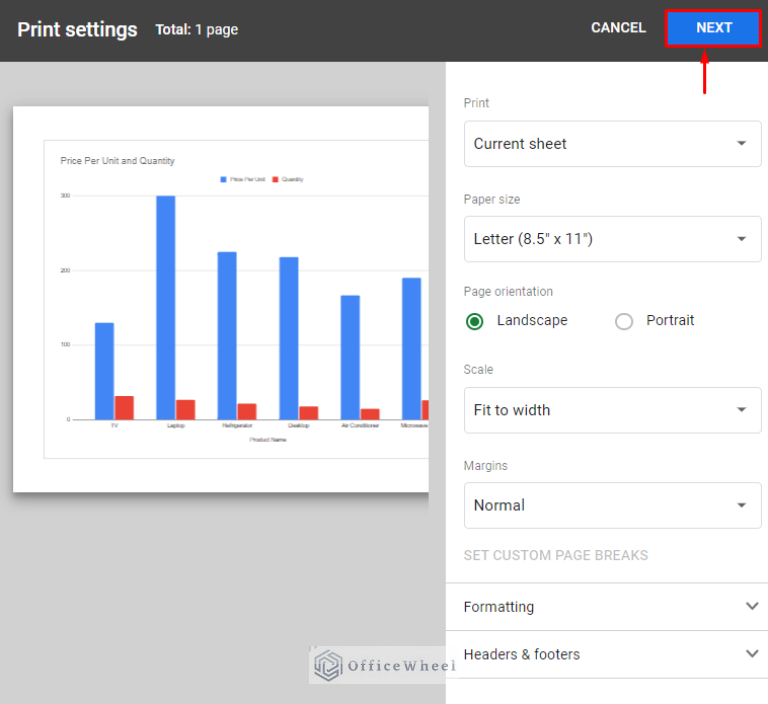Click the blue Price Per Unit legend swatch
Image resolution: width=768 pixels, height=704 pixels.
tap(223, 179)
